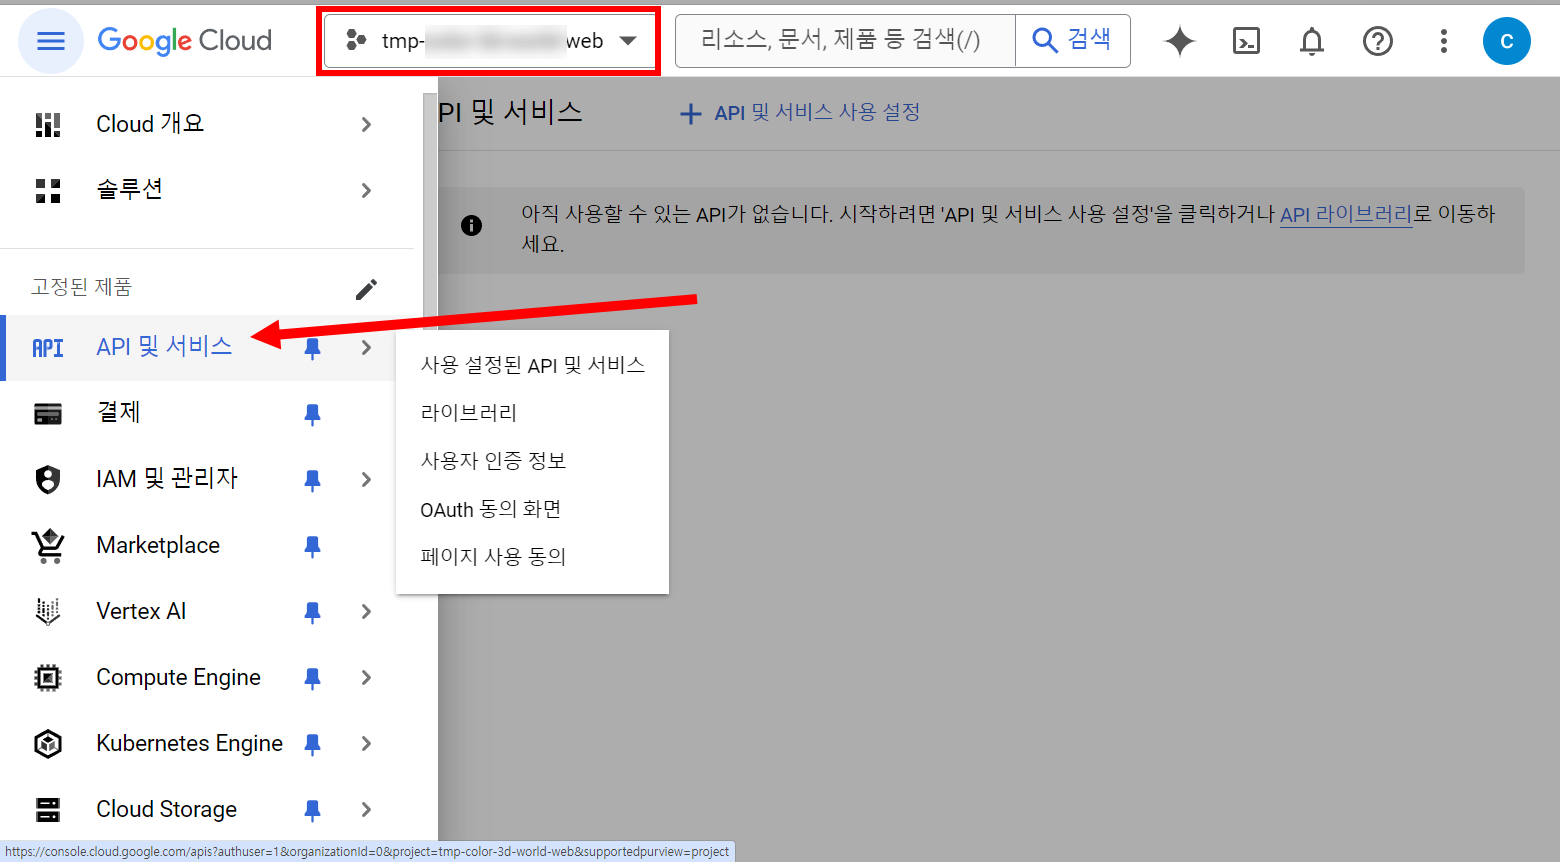Expand Cloud Storage submenu chevron
The image size is (1560, 862).
point(366,810)
